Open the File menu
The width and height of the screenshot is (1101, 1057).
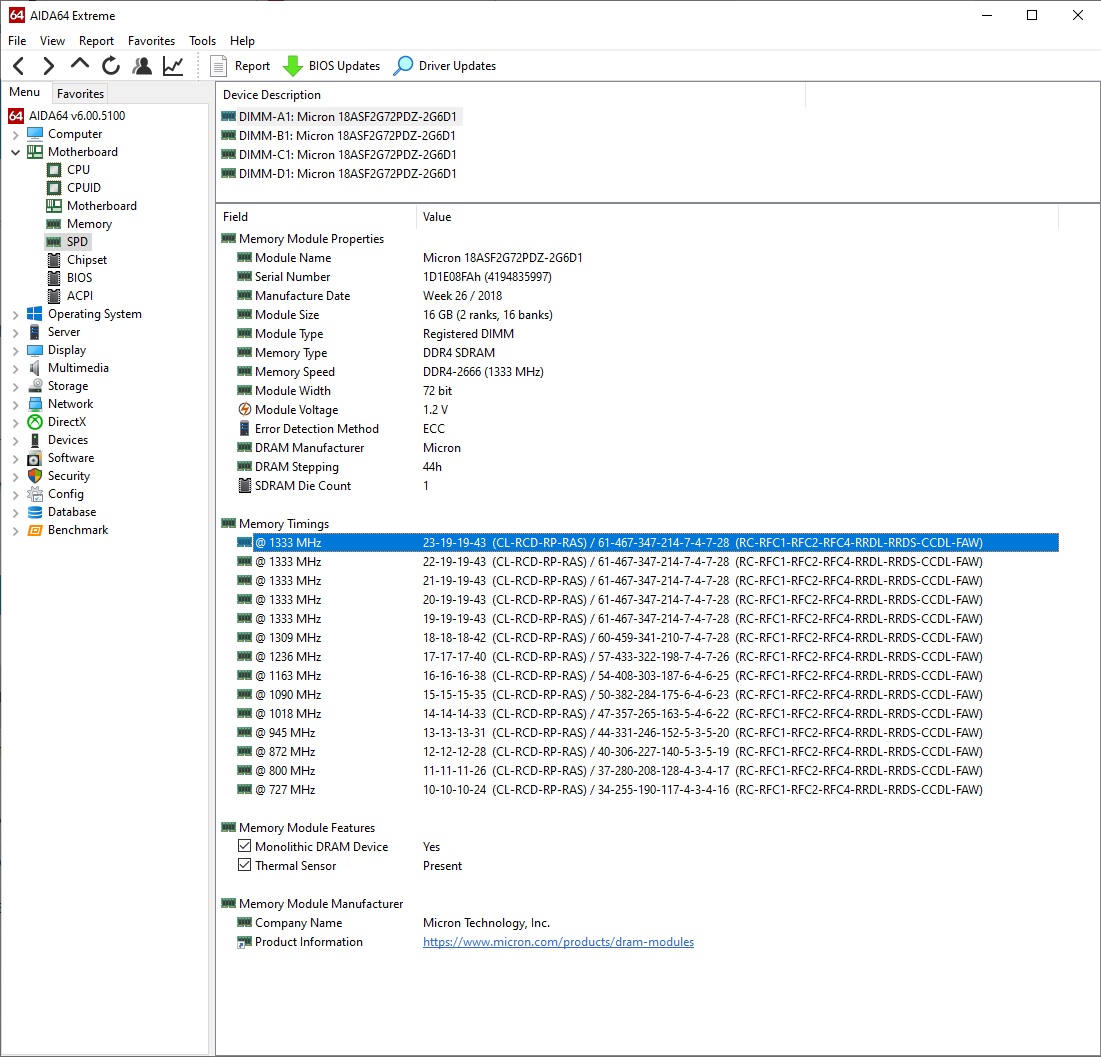tap(17, 41)
